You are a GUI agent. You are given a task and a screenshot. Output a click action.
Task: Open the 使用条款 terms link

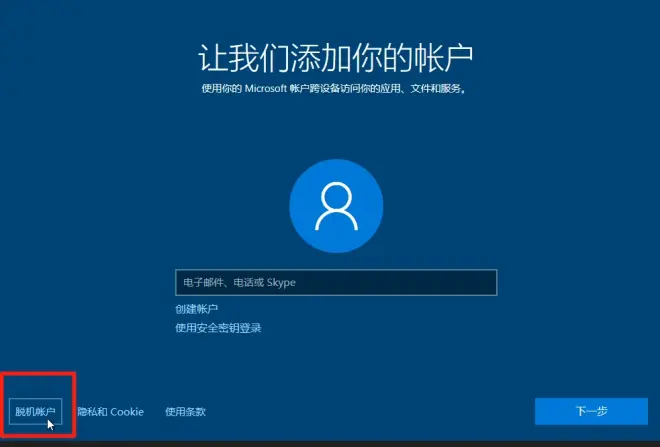(x=185, y=412)
